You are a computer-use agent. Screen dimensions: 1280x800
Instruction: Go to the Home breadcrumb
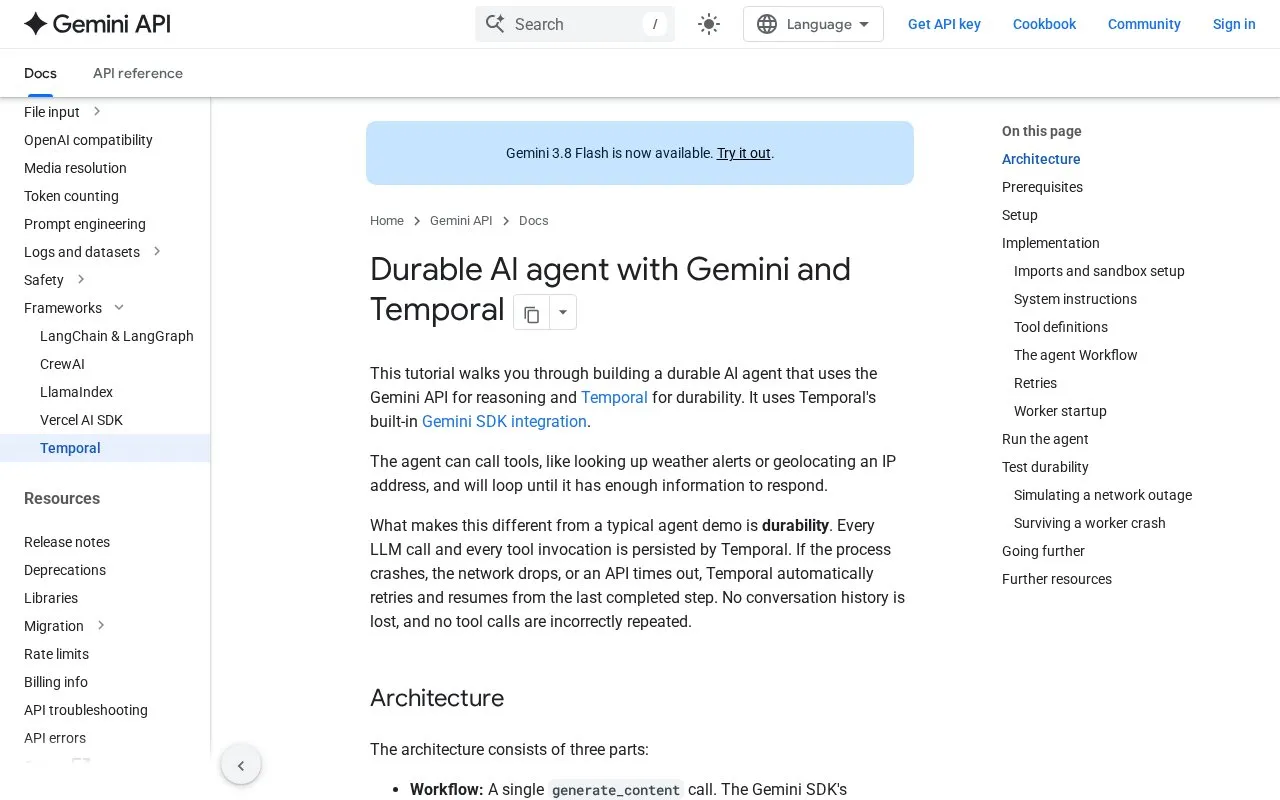click(387, 221)
